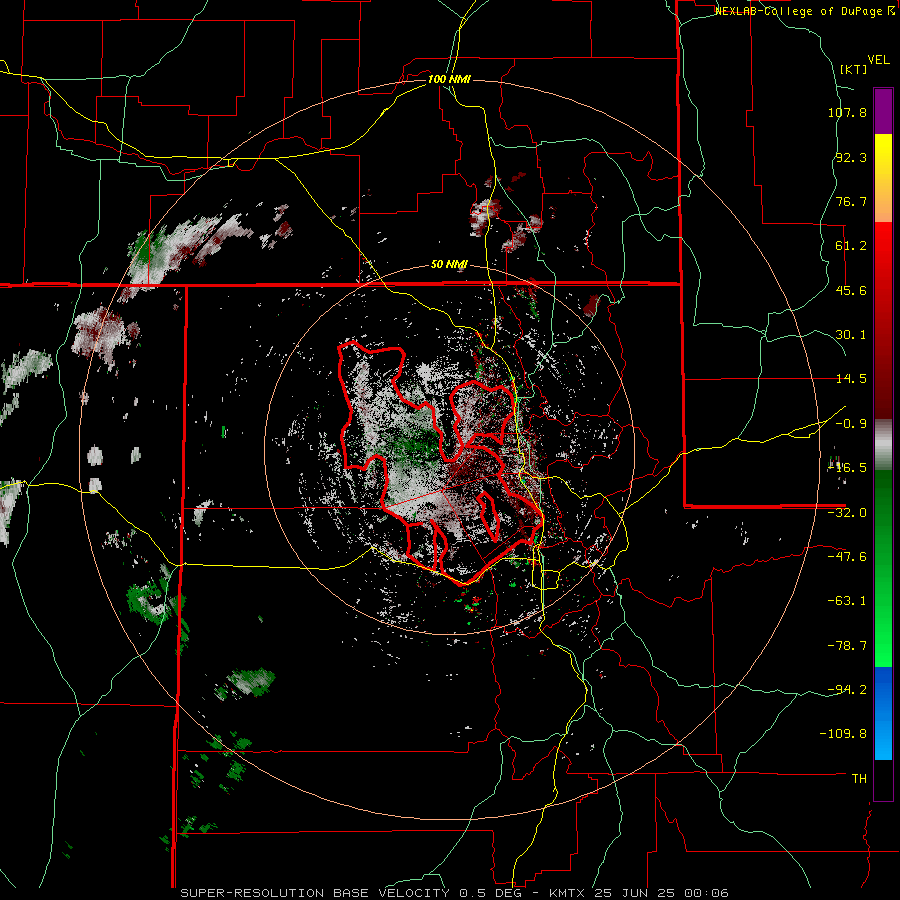Select the -0.9 velocity scale value

851,424
